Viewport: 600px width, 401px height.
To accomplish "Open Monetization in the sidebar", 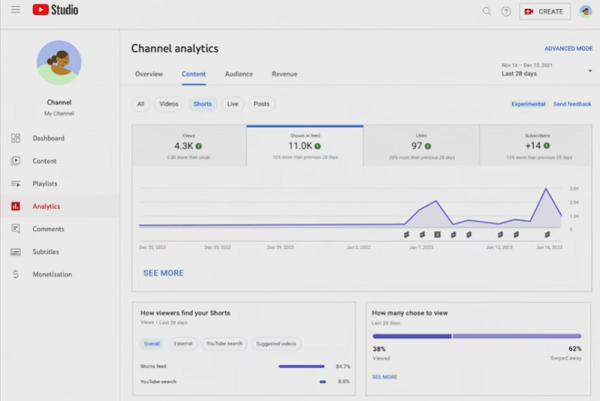I will coord(52,274).
